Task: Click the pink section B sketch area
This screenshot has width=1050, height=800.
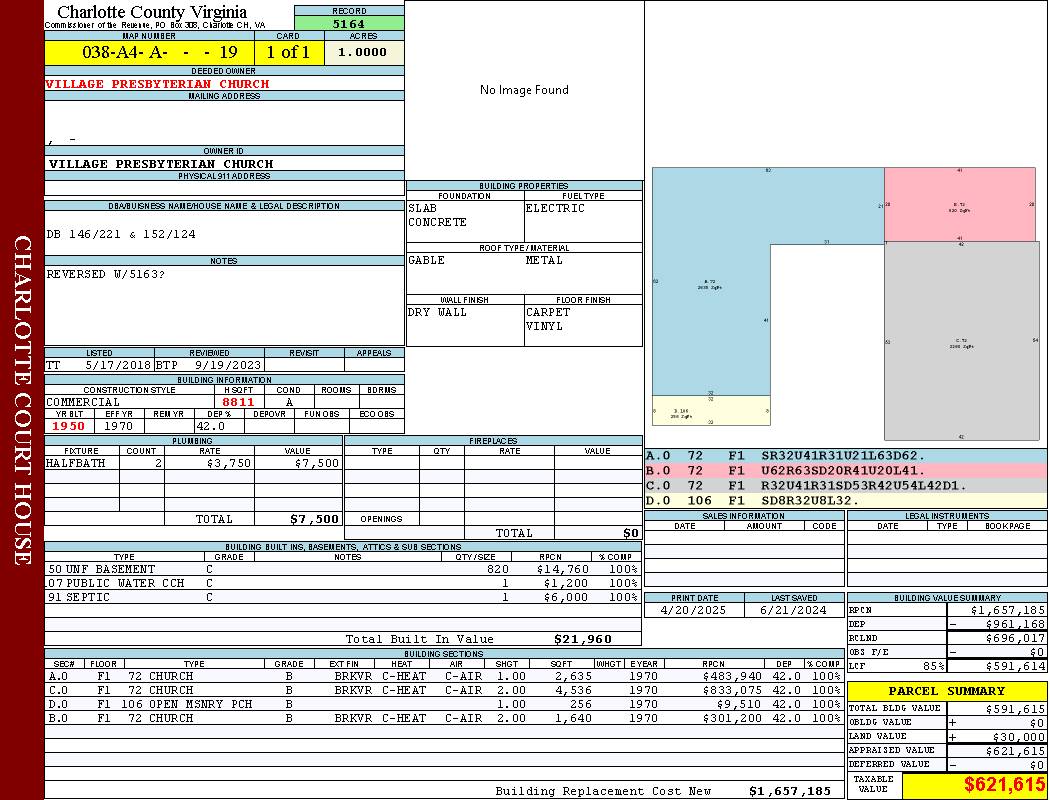Action: point(960,205)
